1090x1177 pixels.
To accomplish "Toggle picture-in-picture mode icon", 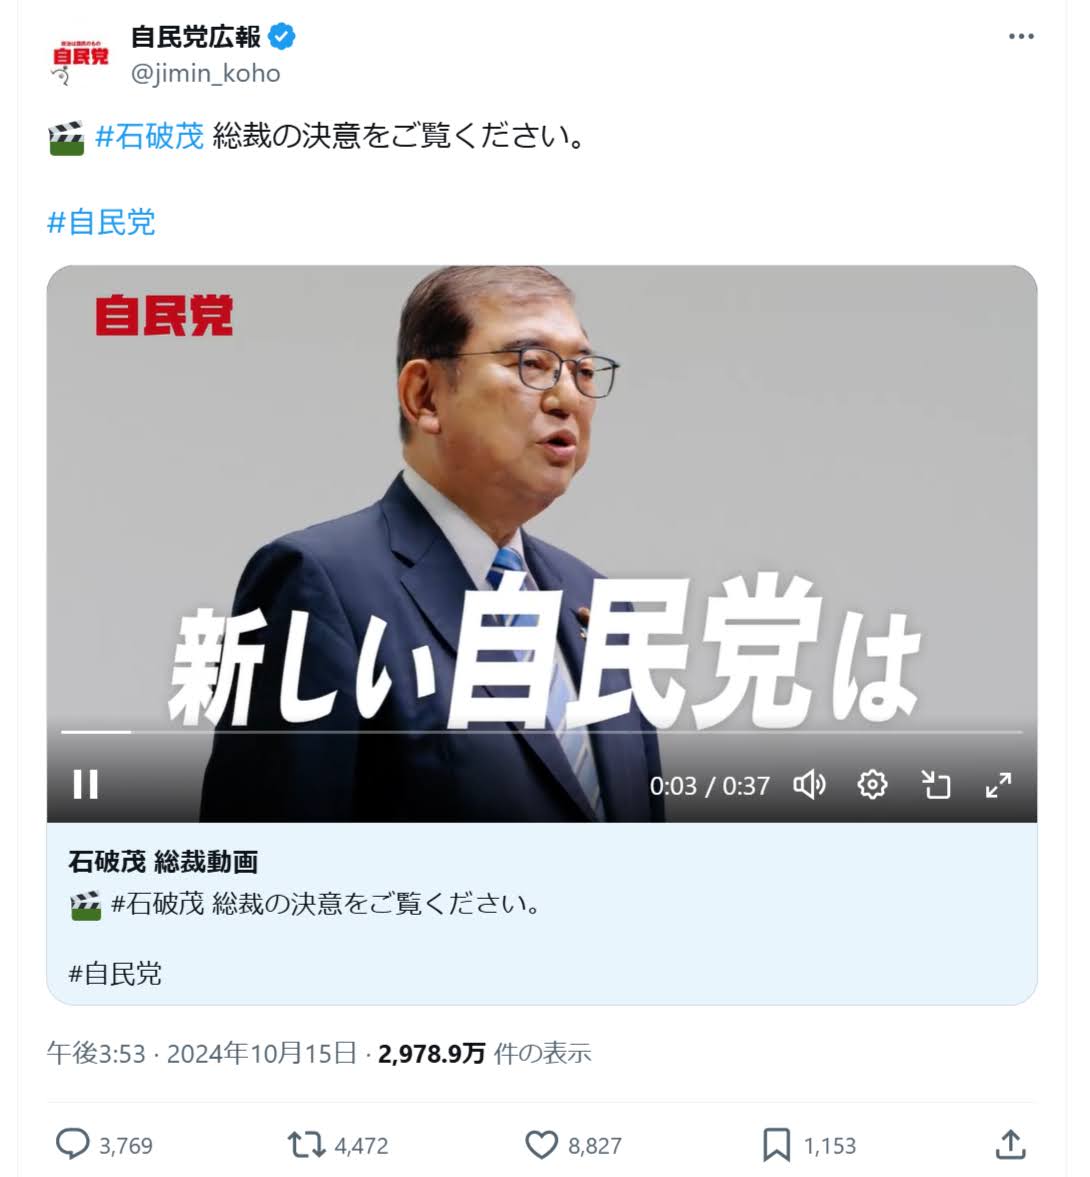I will (x=936, y=784).
